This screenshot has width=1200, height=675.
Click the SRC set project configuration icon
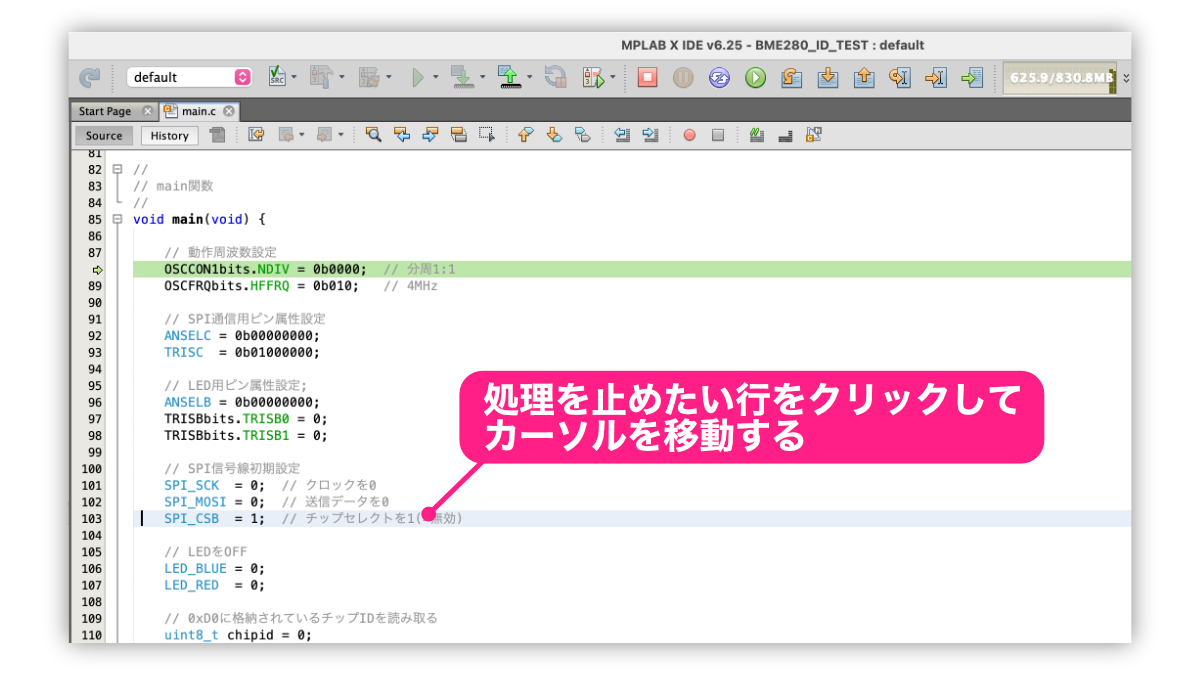277,77
